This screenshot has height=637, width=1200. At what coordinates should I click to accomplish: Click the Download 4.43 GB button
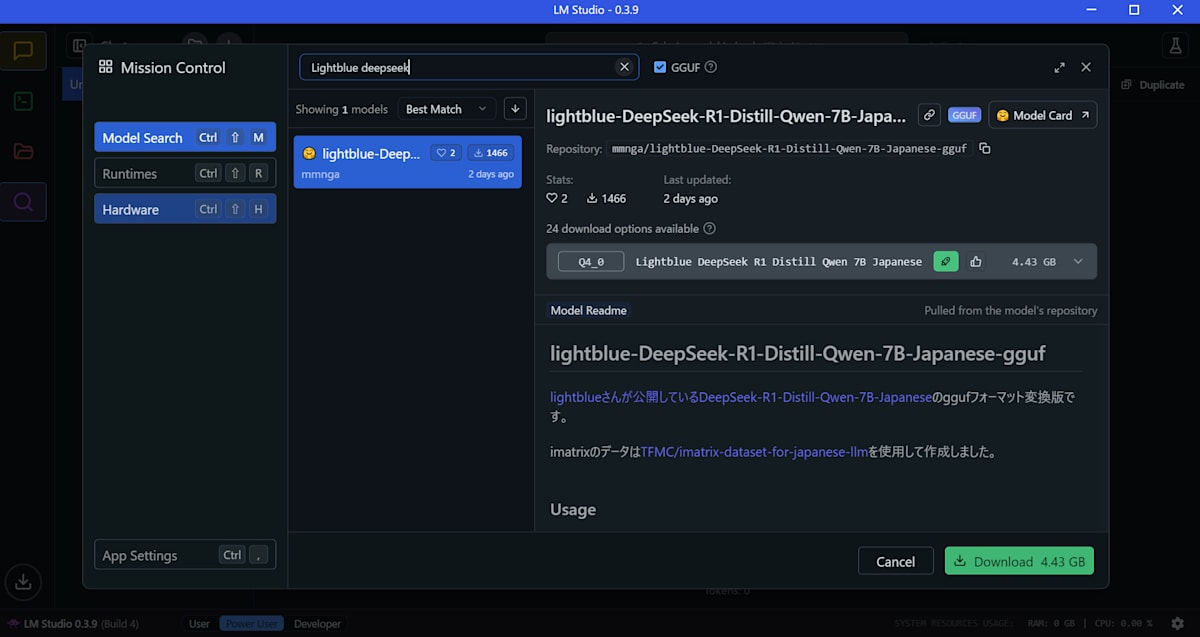pyautogui.click(x=1019, y=561)
